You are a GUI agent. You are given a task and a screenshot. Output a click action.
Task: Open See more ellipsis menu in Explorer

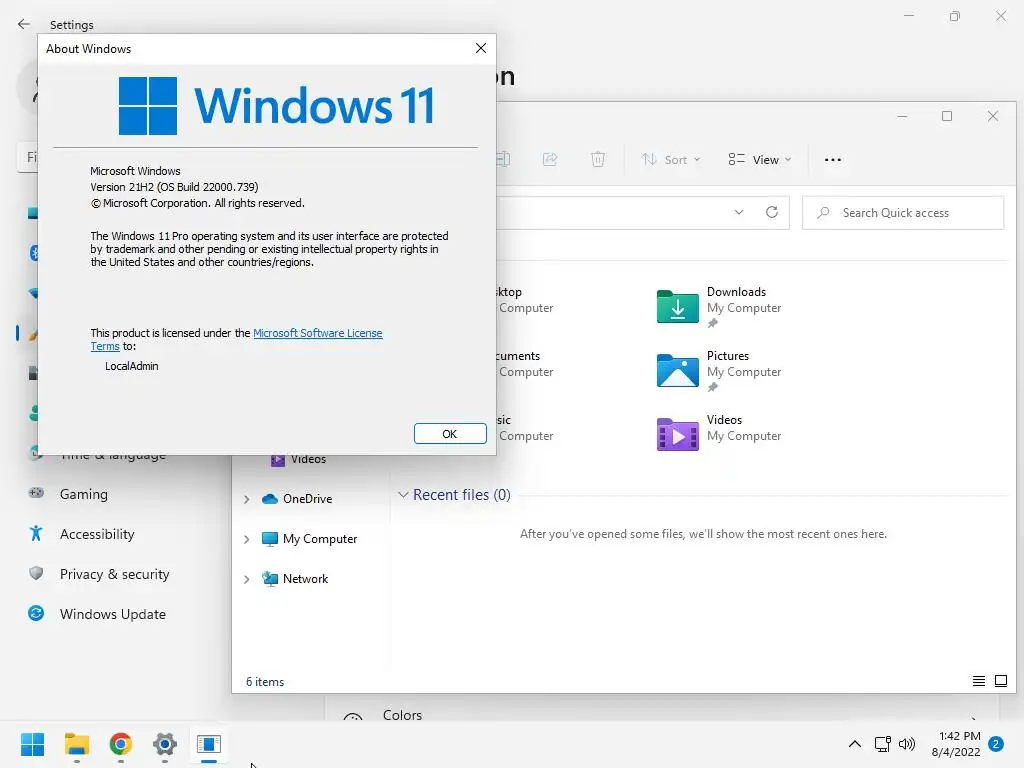[x=833, y=159]
